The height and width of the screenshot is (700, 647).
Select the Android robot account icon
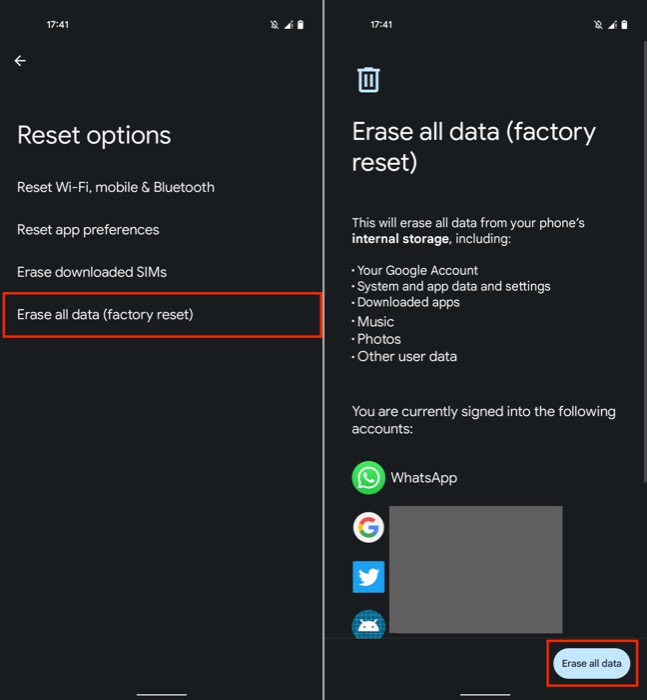pos(368,624)
